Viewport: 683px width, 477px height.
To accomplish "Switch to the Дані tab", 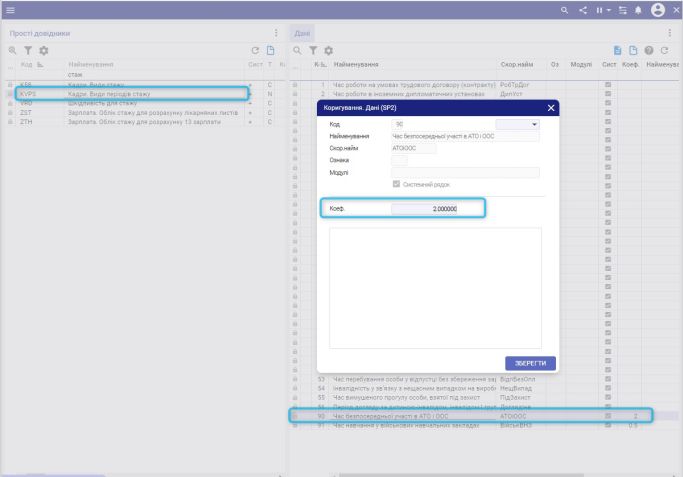I will click(302, 33).
